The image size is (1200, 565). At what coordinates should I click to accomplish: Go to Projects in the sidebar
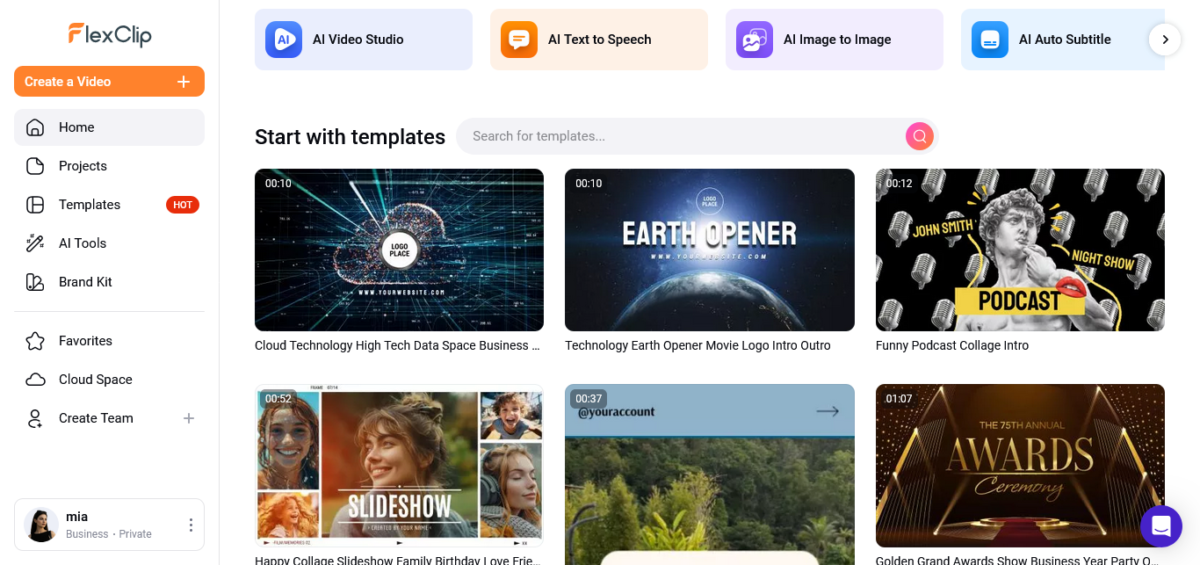(82, 166)
